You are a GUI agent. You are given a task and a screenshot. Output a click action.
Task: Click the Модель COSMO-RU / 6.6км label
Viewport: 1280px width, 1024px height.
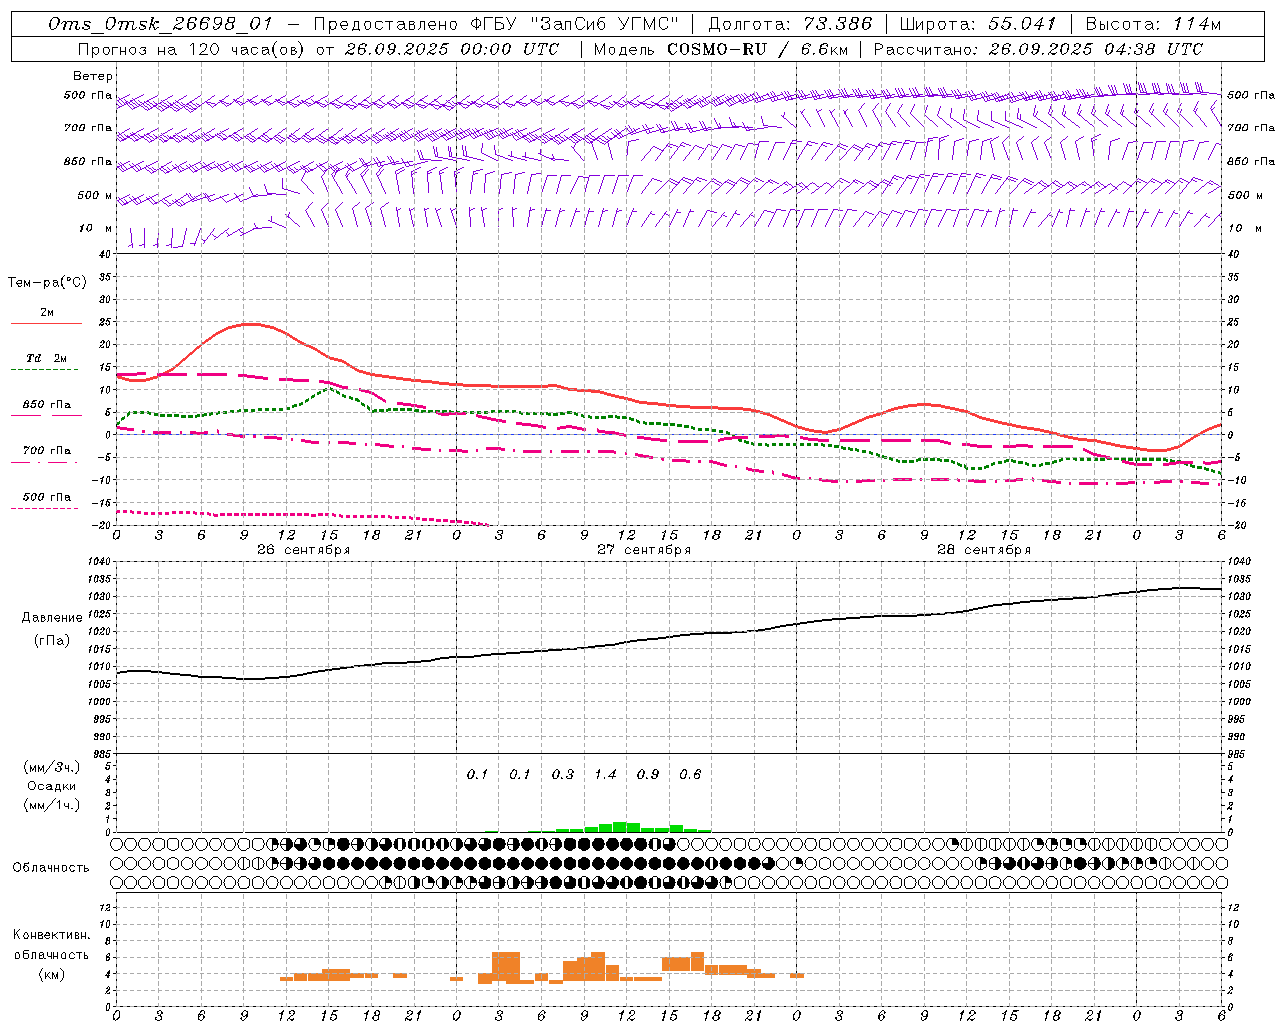coord(720,49)
